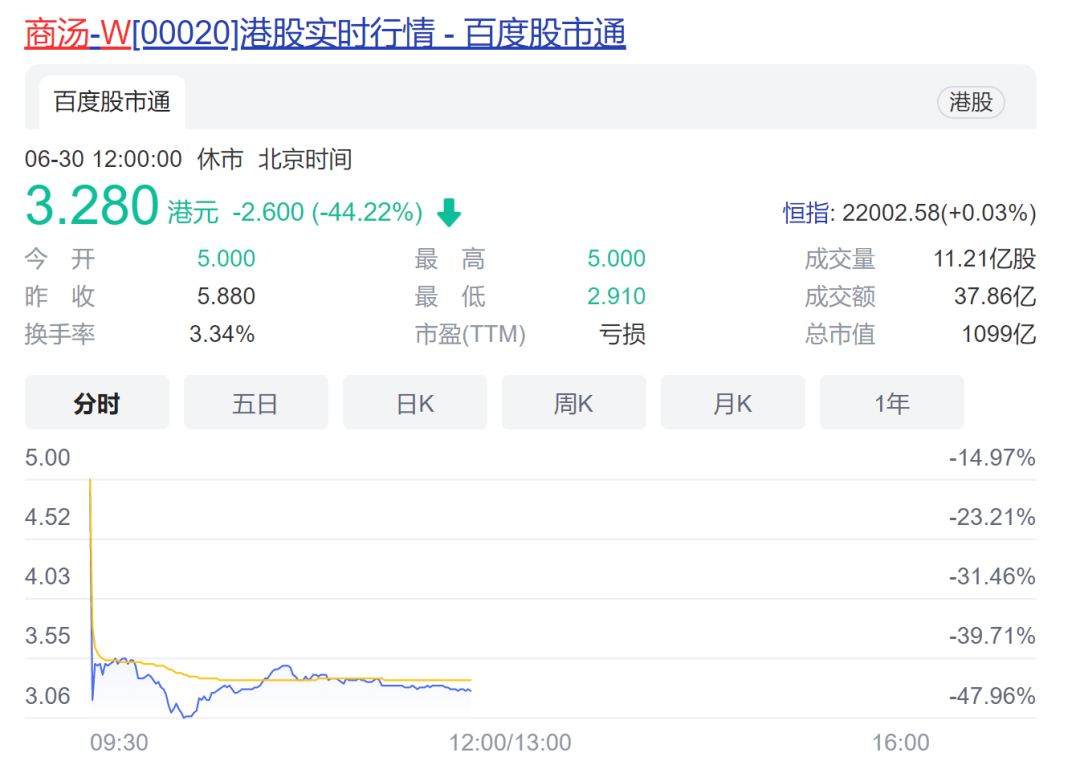Click the 总市值 value 1099亿
The width and height of the screenshot is (1080, 765).
[998, 334]
